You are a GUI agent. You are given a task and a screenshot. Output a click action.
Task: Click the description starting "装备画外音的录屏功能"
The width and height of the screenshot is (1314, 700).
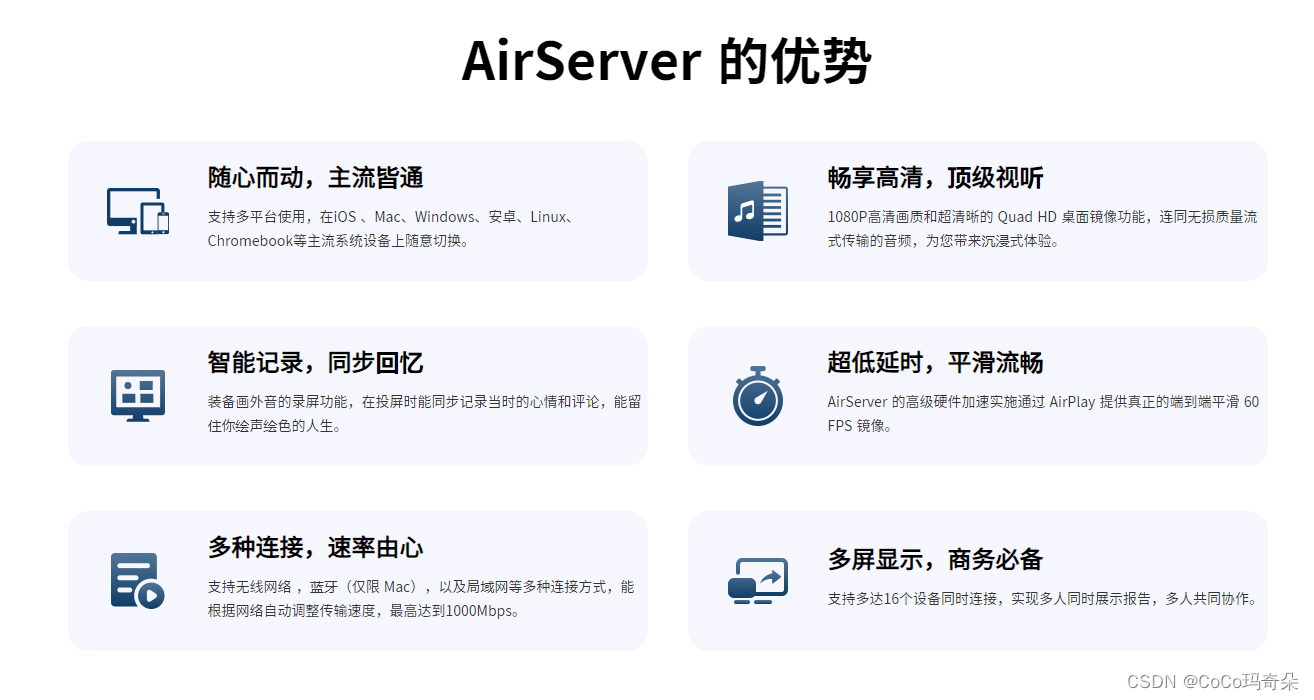click(x=424, y=414)
